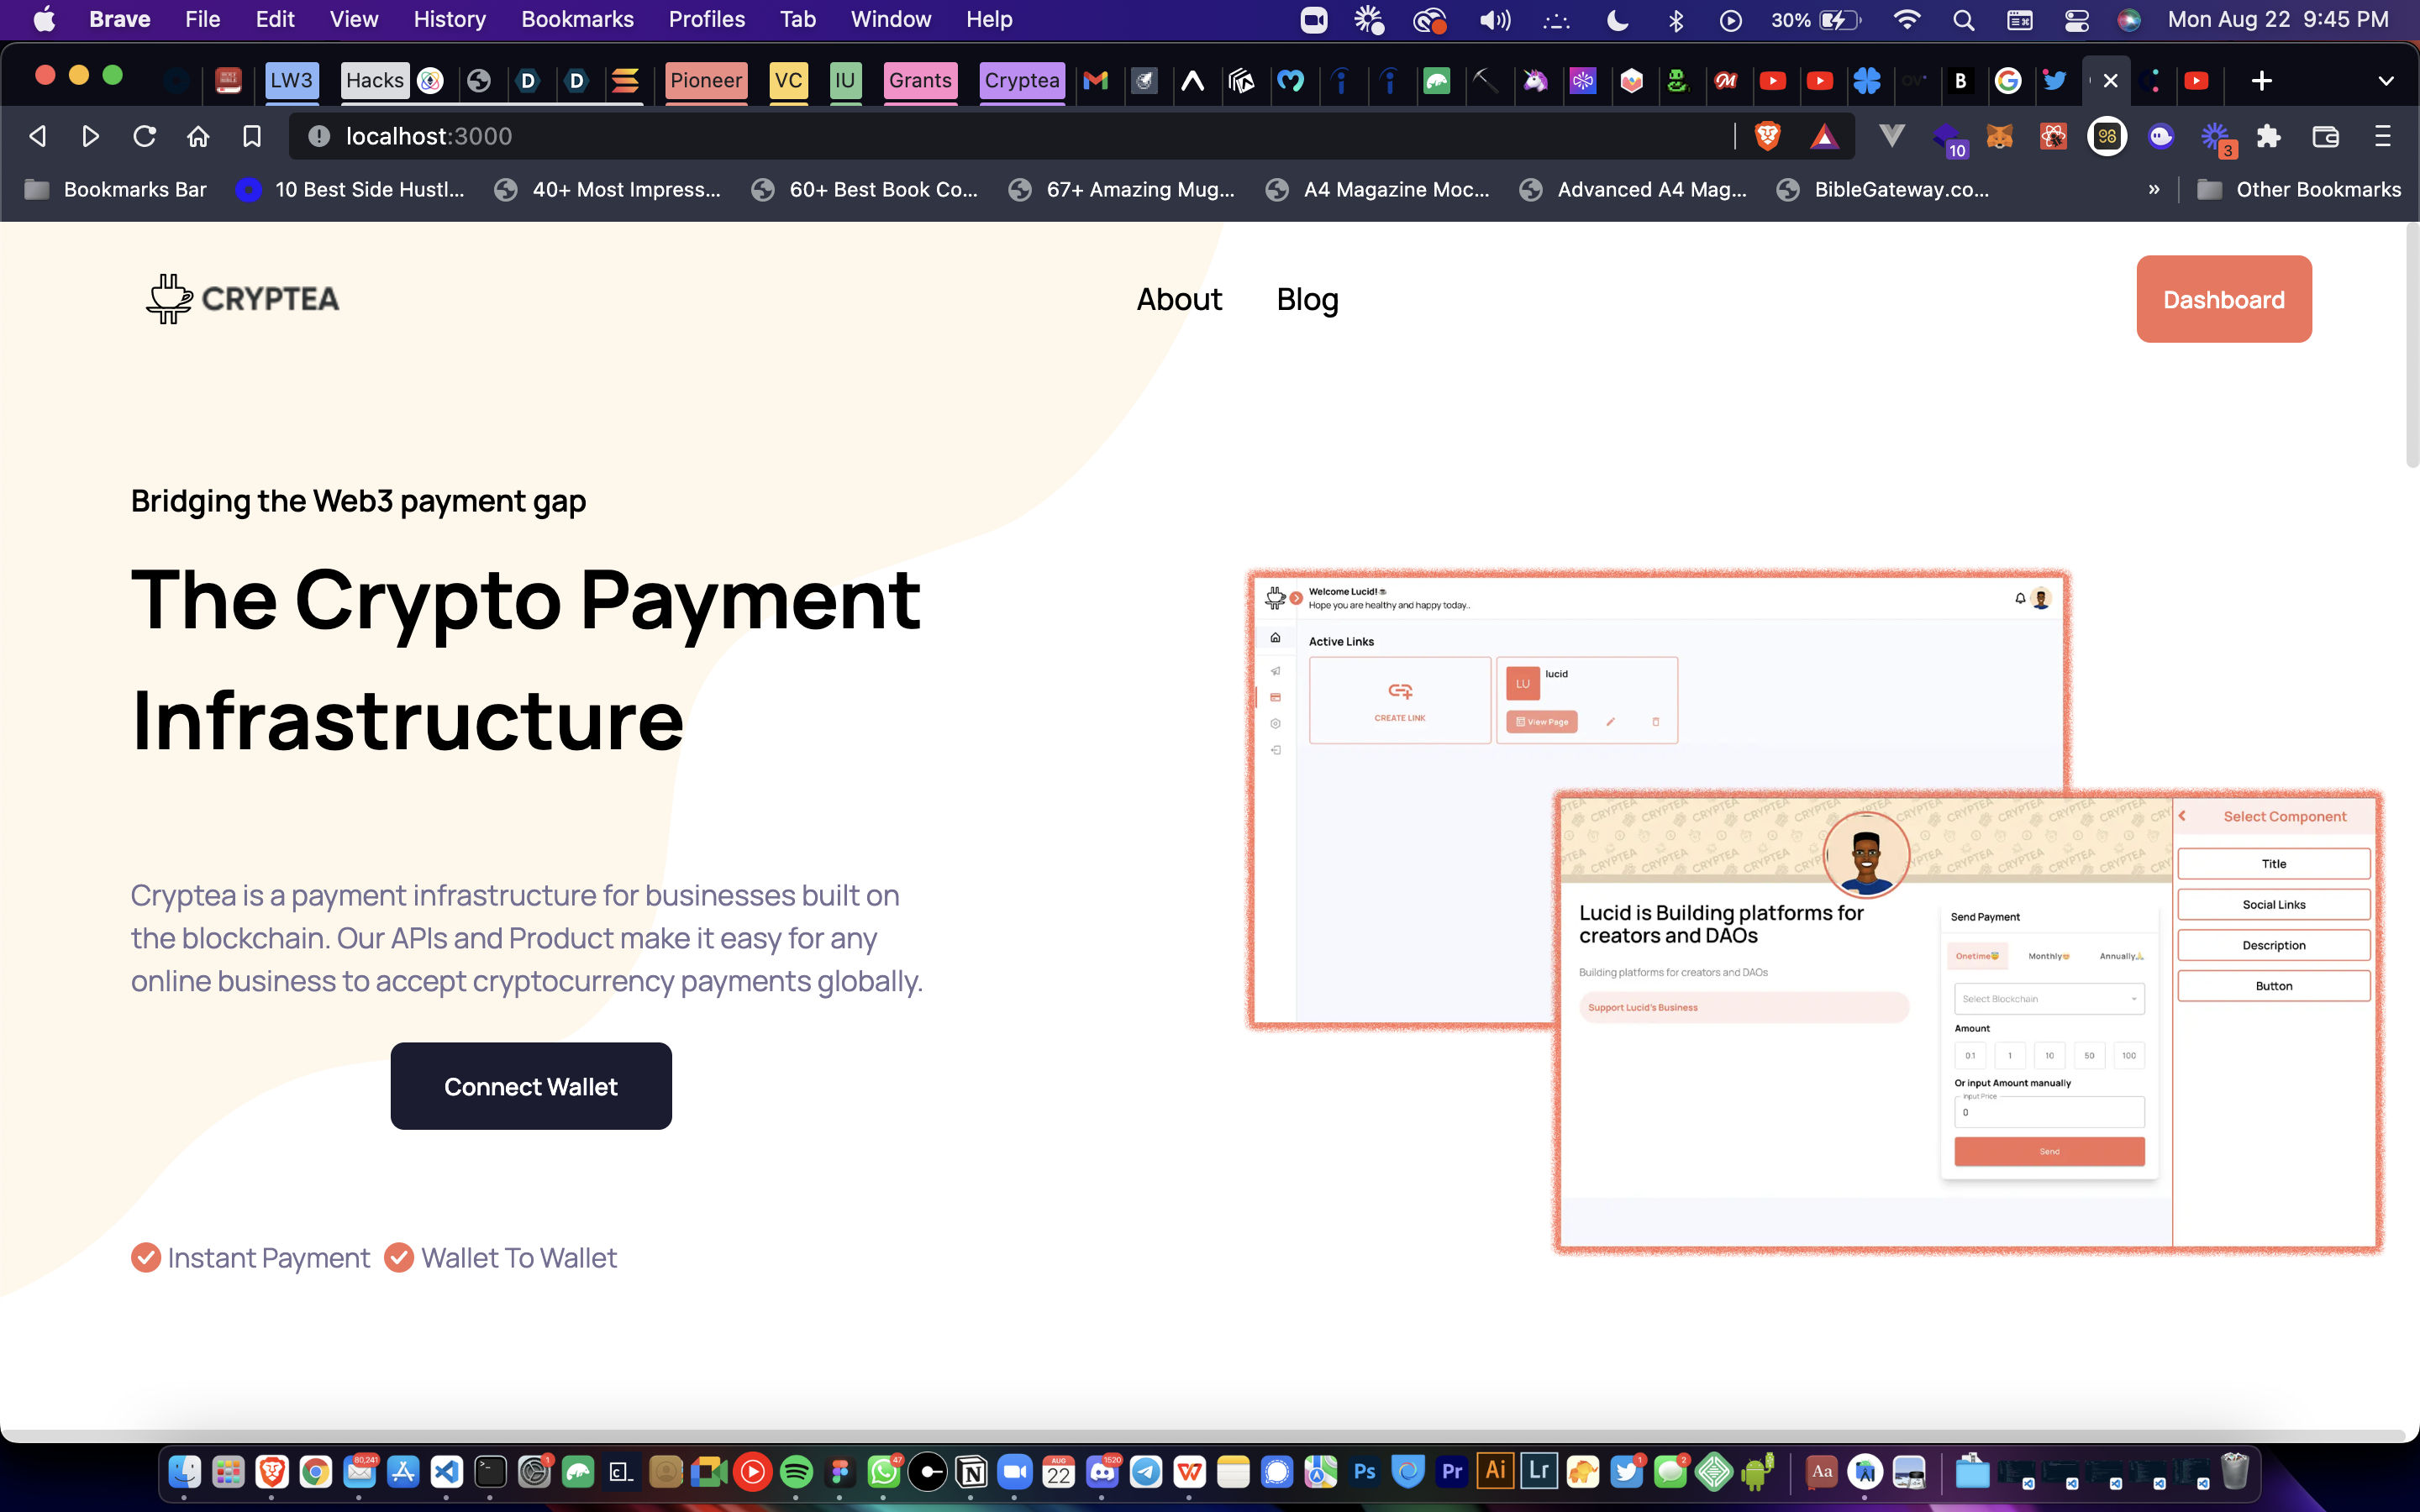Go to the browser home page

click(x=198, y=136)
